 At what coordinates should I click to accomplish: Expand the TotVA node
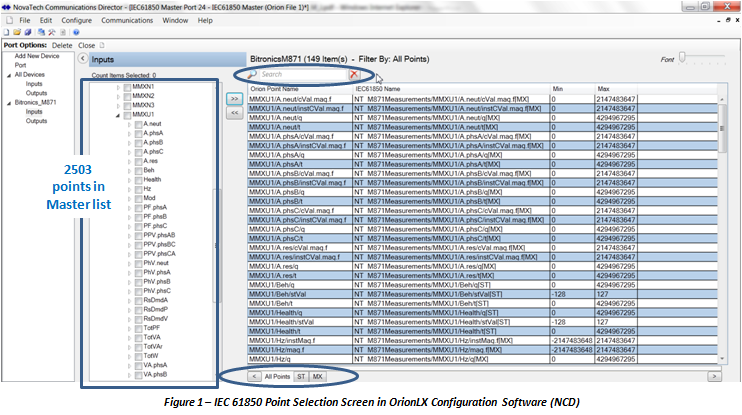[129, 338]
